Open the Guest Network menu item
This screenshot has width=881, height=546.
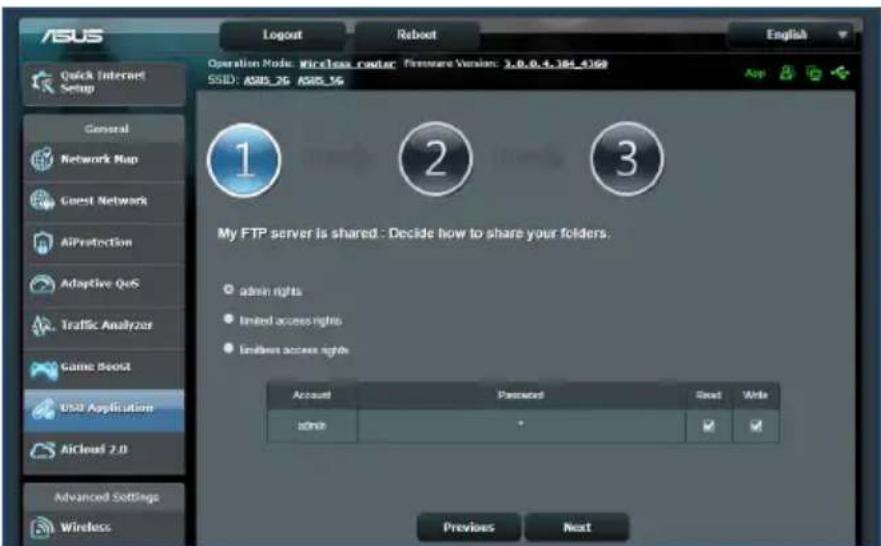click(x=104, y=201)
